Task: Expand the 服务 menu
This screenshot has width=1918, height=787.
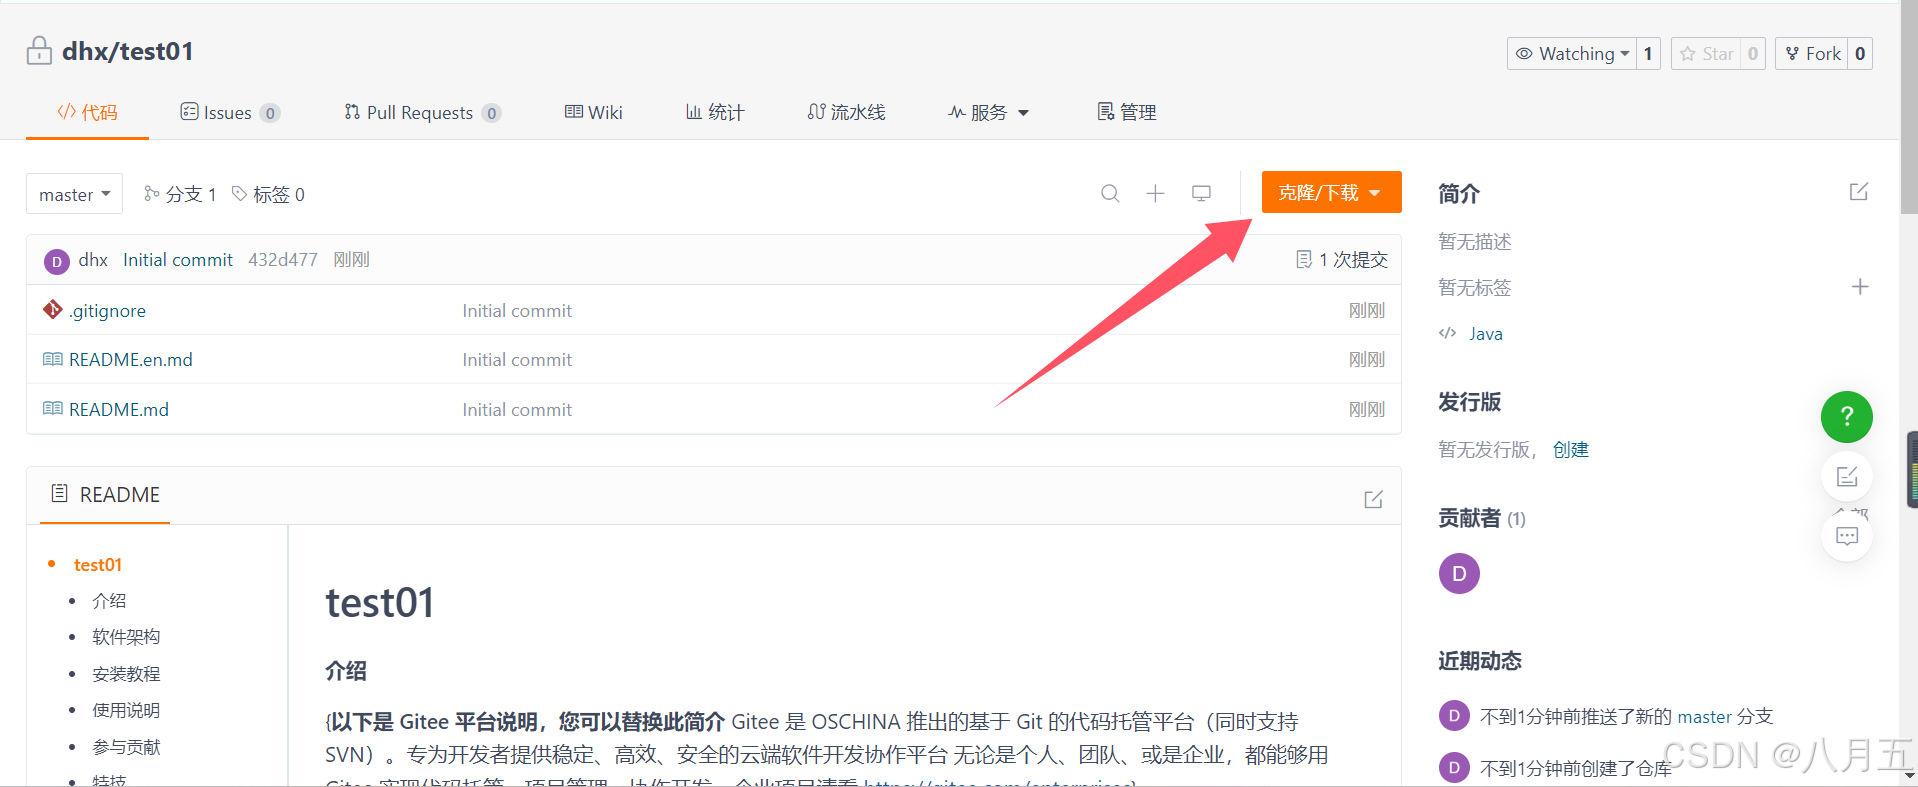Action: [x=988, y=112]
